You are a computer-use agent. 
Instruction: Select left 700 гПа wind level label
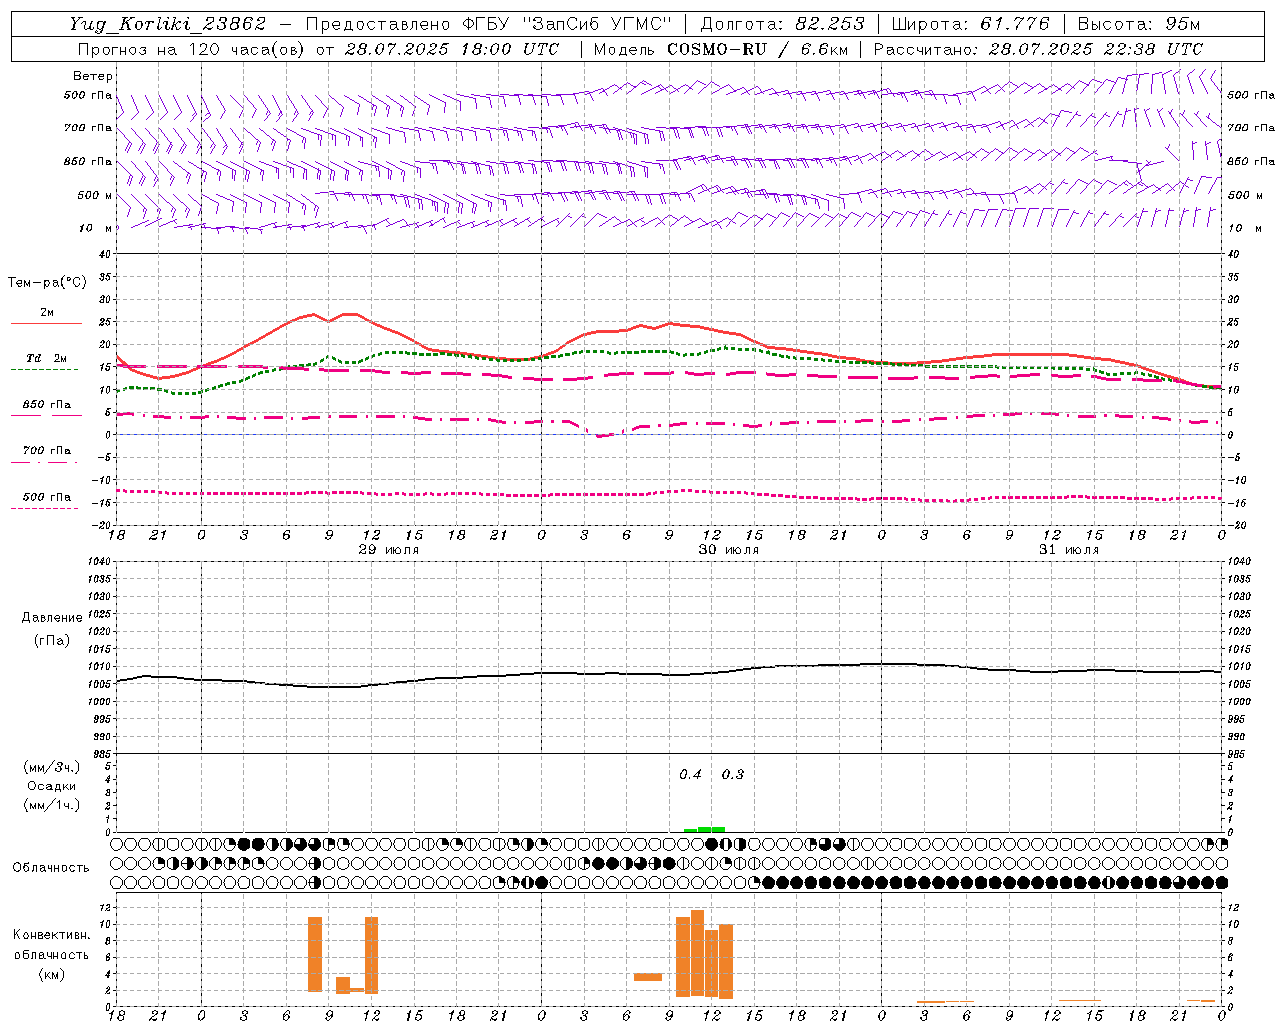tap(88, 128)
